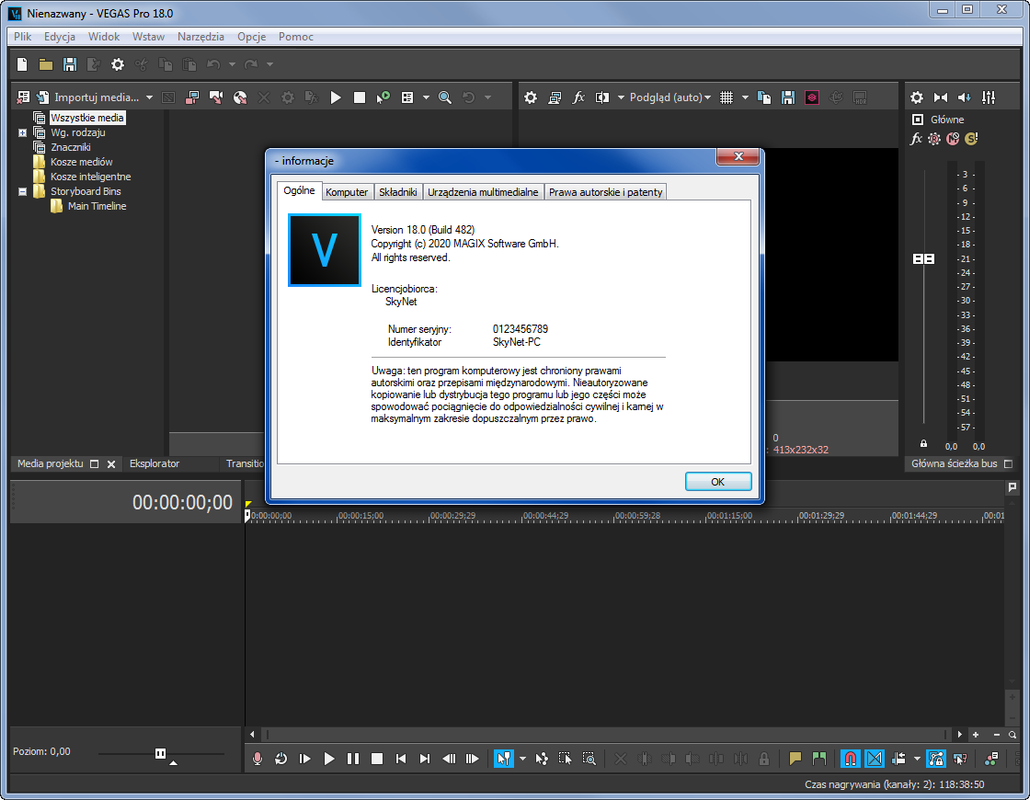Open the overlays dropdown next to the grid
Viewport: 1030px width, 800px height.
point(745,97)
